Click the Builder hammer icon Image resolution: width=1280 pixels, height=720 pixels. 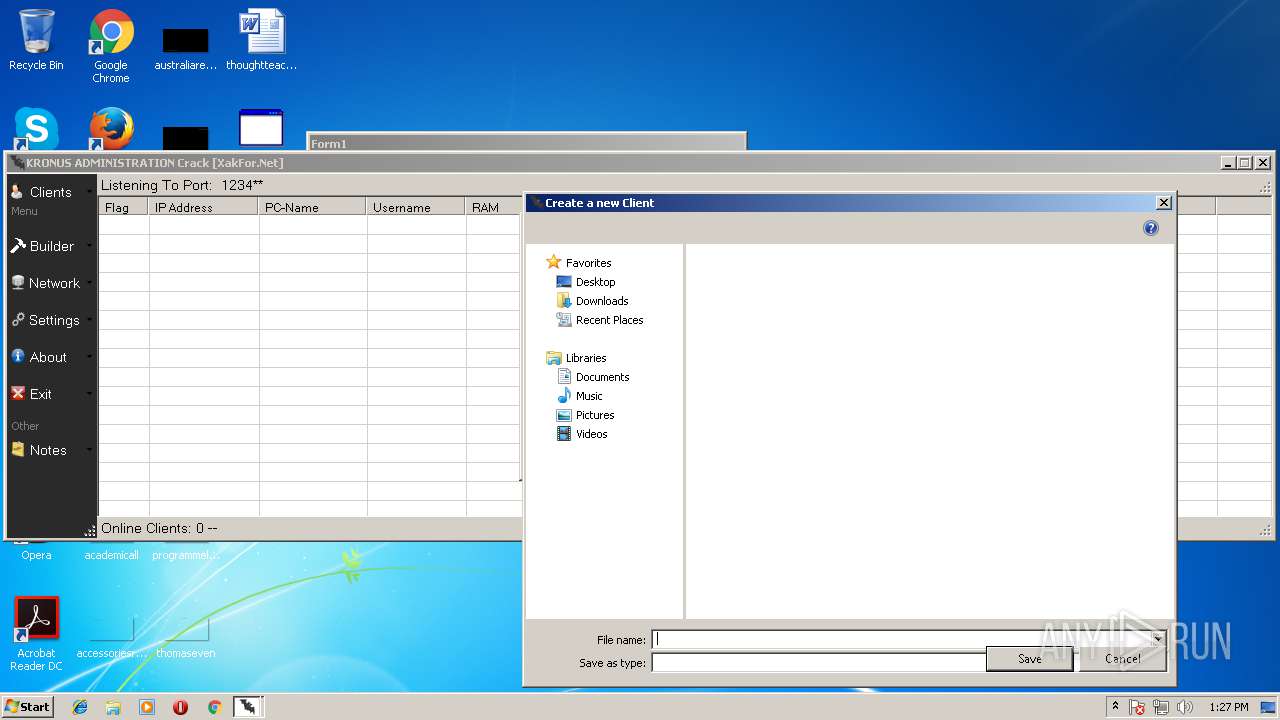pos(17,245)
